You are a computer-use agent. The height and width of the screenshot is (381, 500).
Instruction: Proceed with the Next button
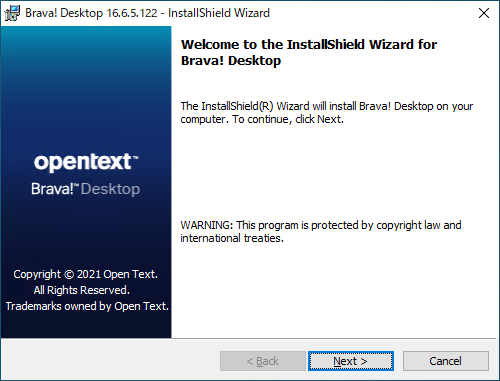tap(351, 361)
